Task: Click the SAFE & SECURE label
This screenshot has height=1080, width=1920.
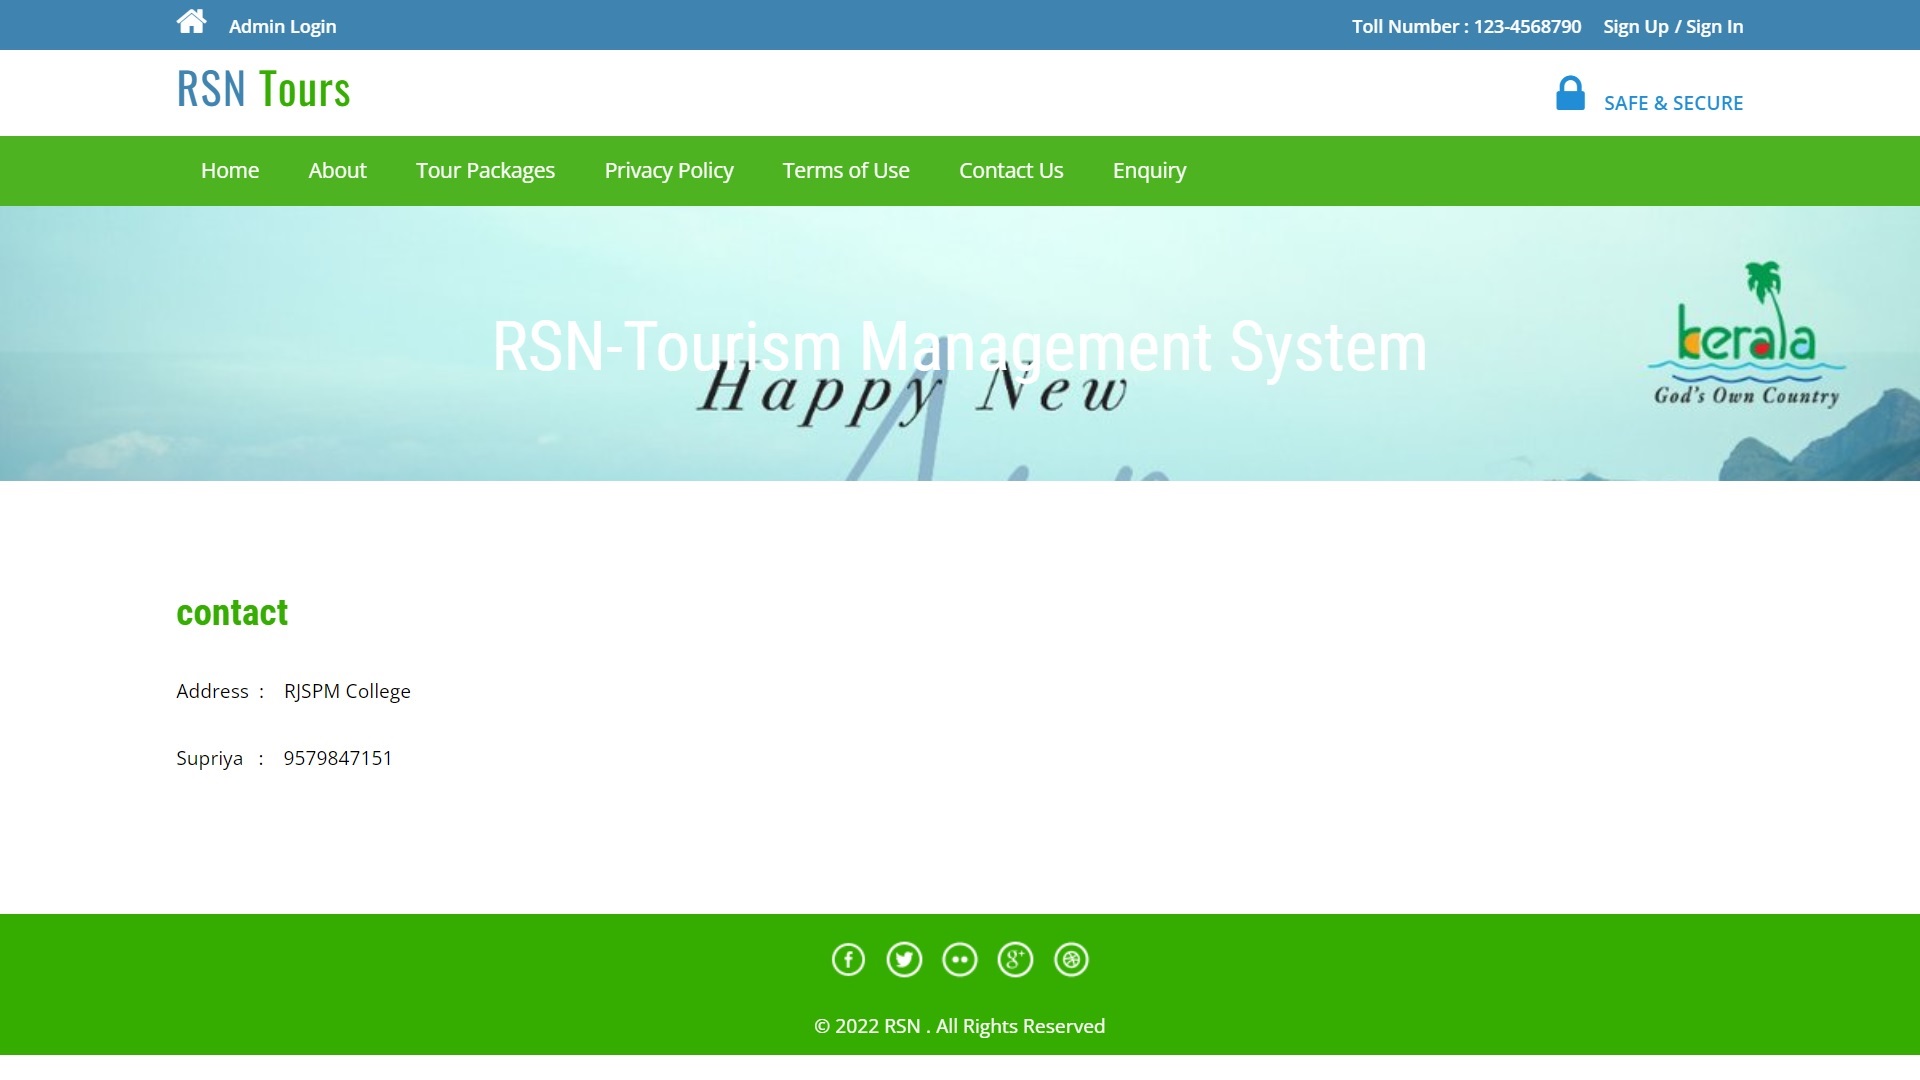Action: [x=1673, y=103]
